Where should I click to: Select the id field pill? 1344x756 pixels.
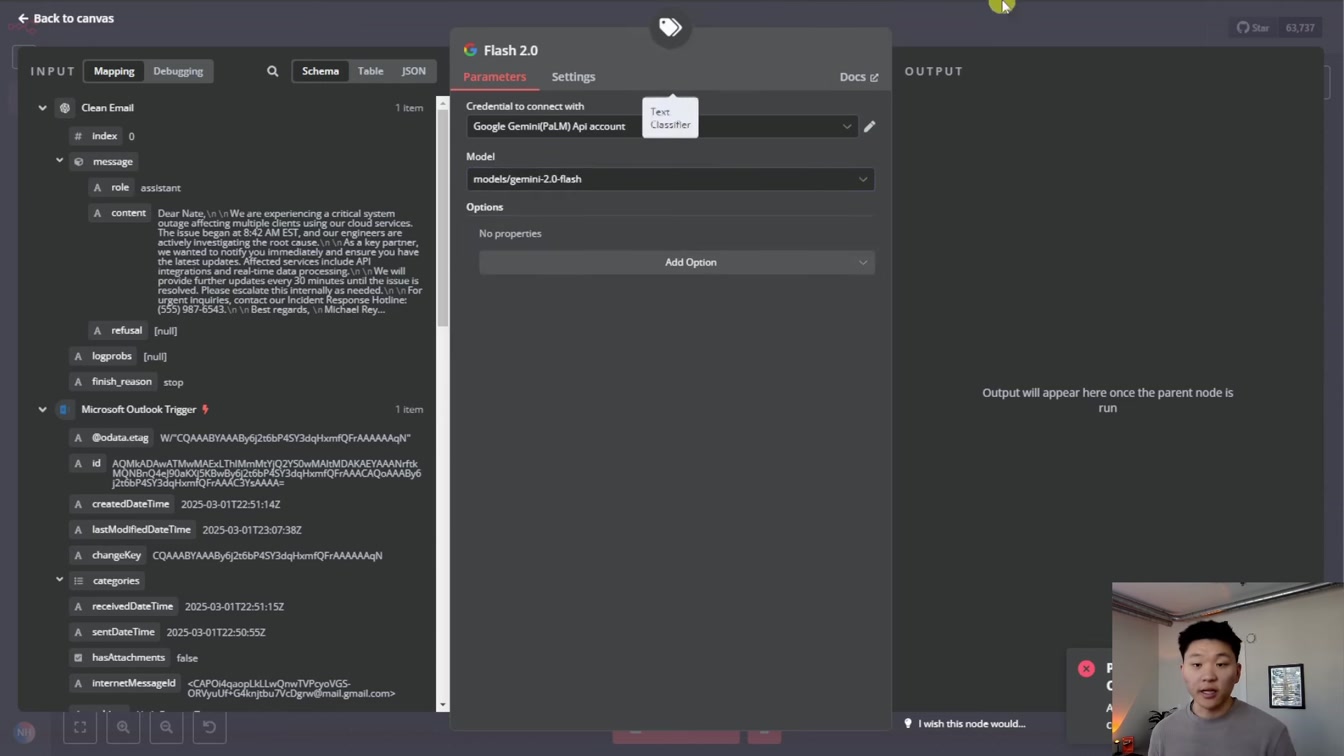pyautogui.click(x=87, y=464)
